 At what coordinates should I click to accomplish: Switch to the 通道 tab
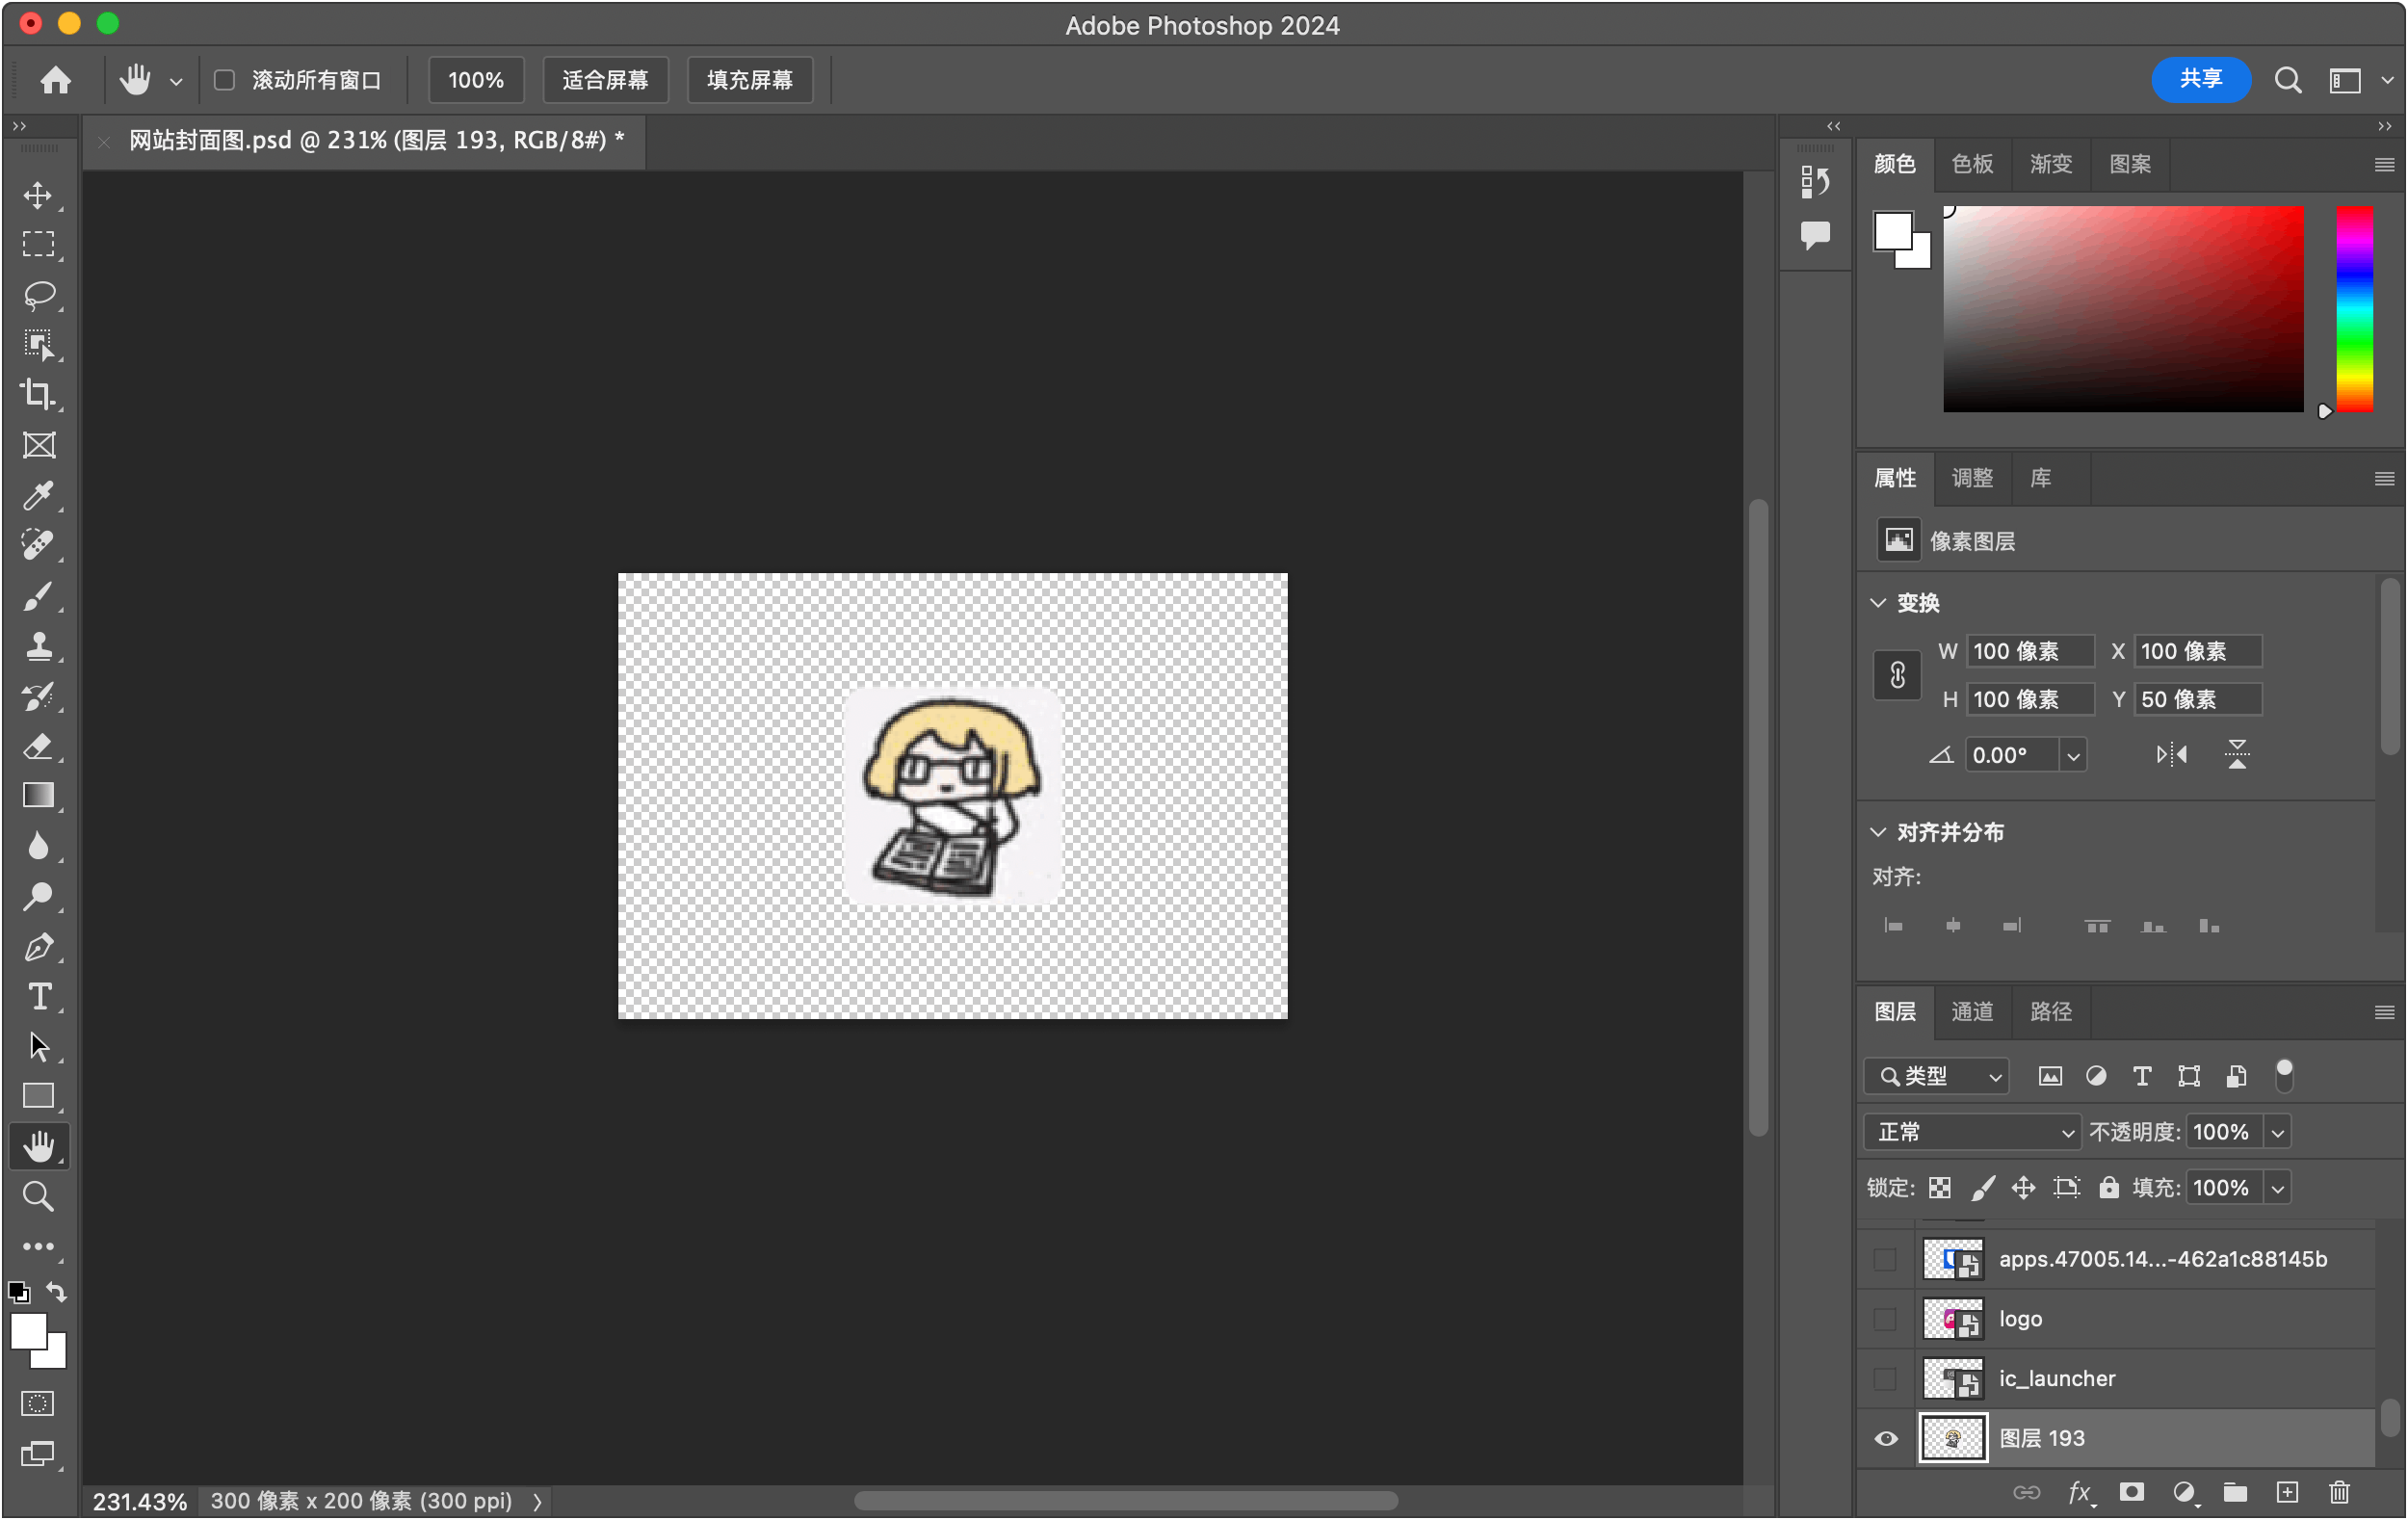click(x=1972, y=1012)
